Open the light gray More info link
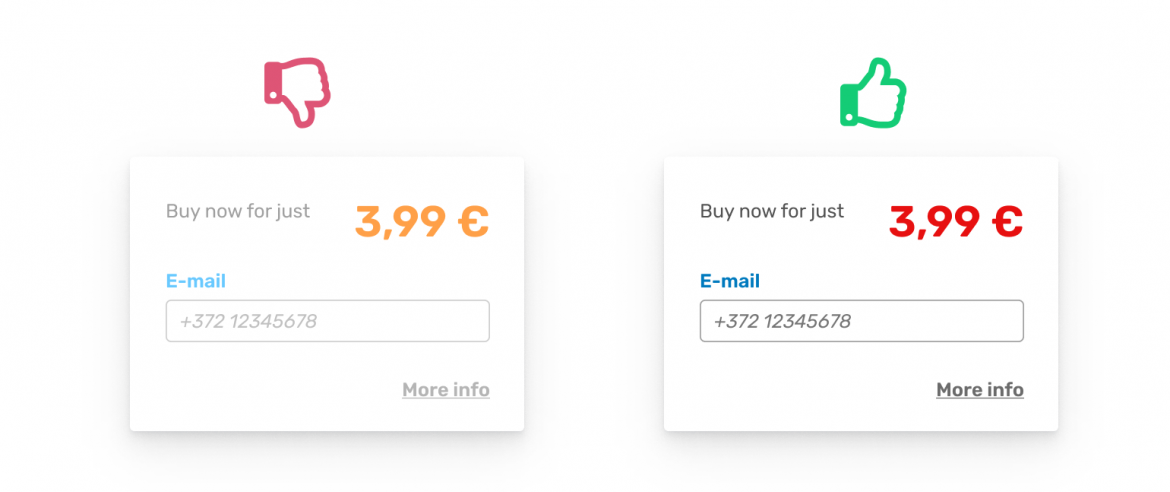The image size is (1170, 492). click(446, 390)
